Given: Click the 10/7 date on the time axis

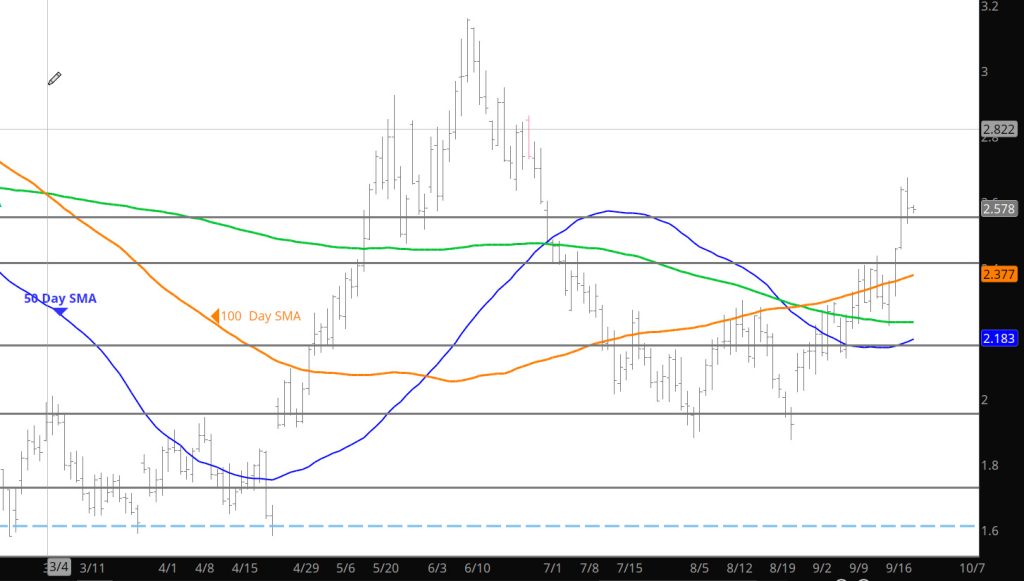Looking at the screenshot, I should tap(970, 567).
